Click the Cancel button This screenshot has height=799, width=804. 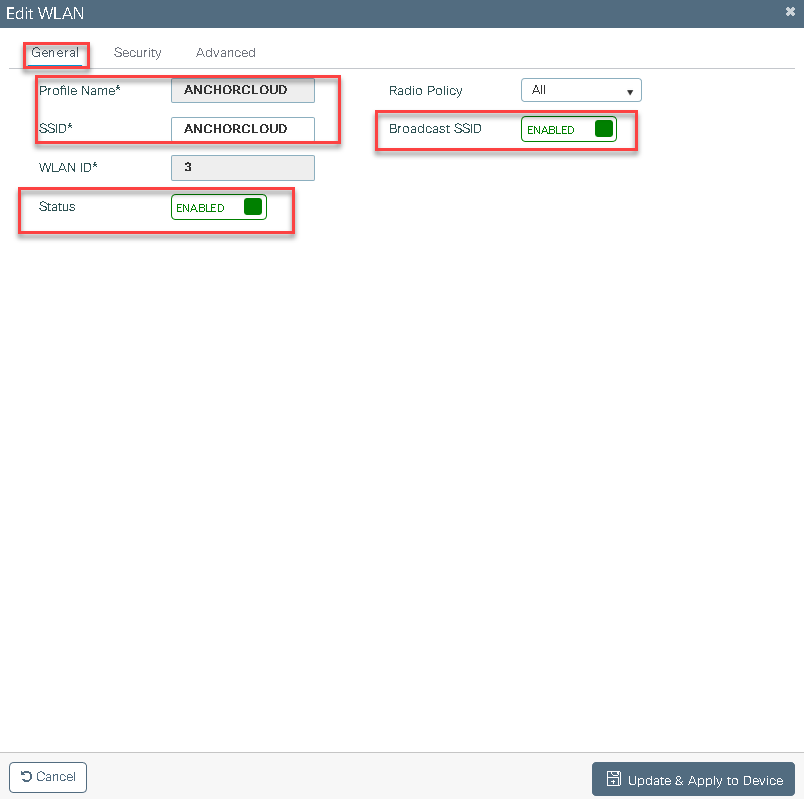(x=48, y=776)
